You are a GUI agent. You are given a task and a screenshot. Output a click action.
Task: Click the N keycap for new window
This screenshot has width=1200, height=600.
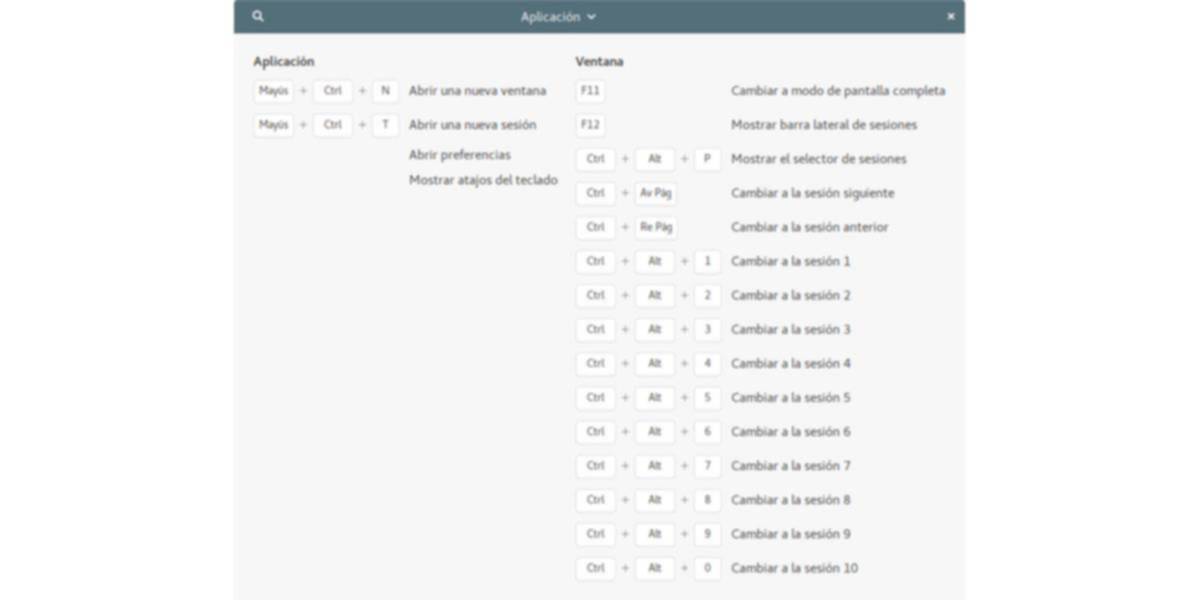coord(385,91)
